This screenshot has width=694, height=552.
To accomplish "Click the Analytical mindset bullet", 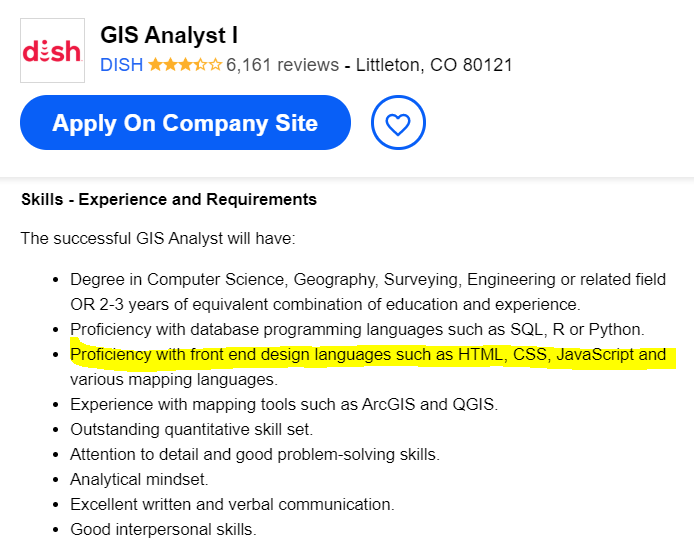I will coord(139,479).
